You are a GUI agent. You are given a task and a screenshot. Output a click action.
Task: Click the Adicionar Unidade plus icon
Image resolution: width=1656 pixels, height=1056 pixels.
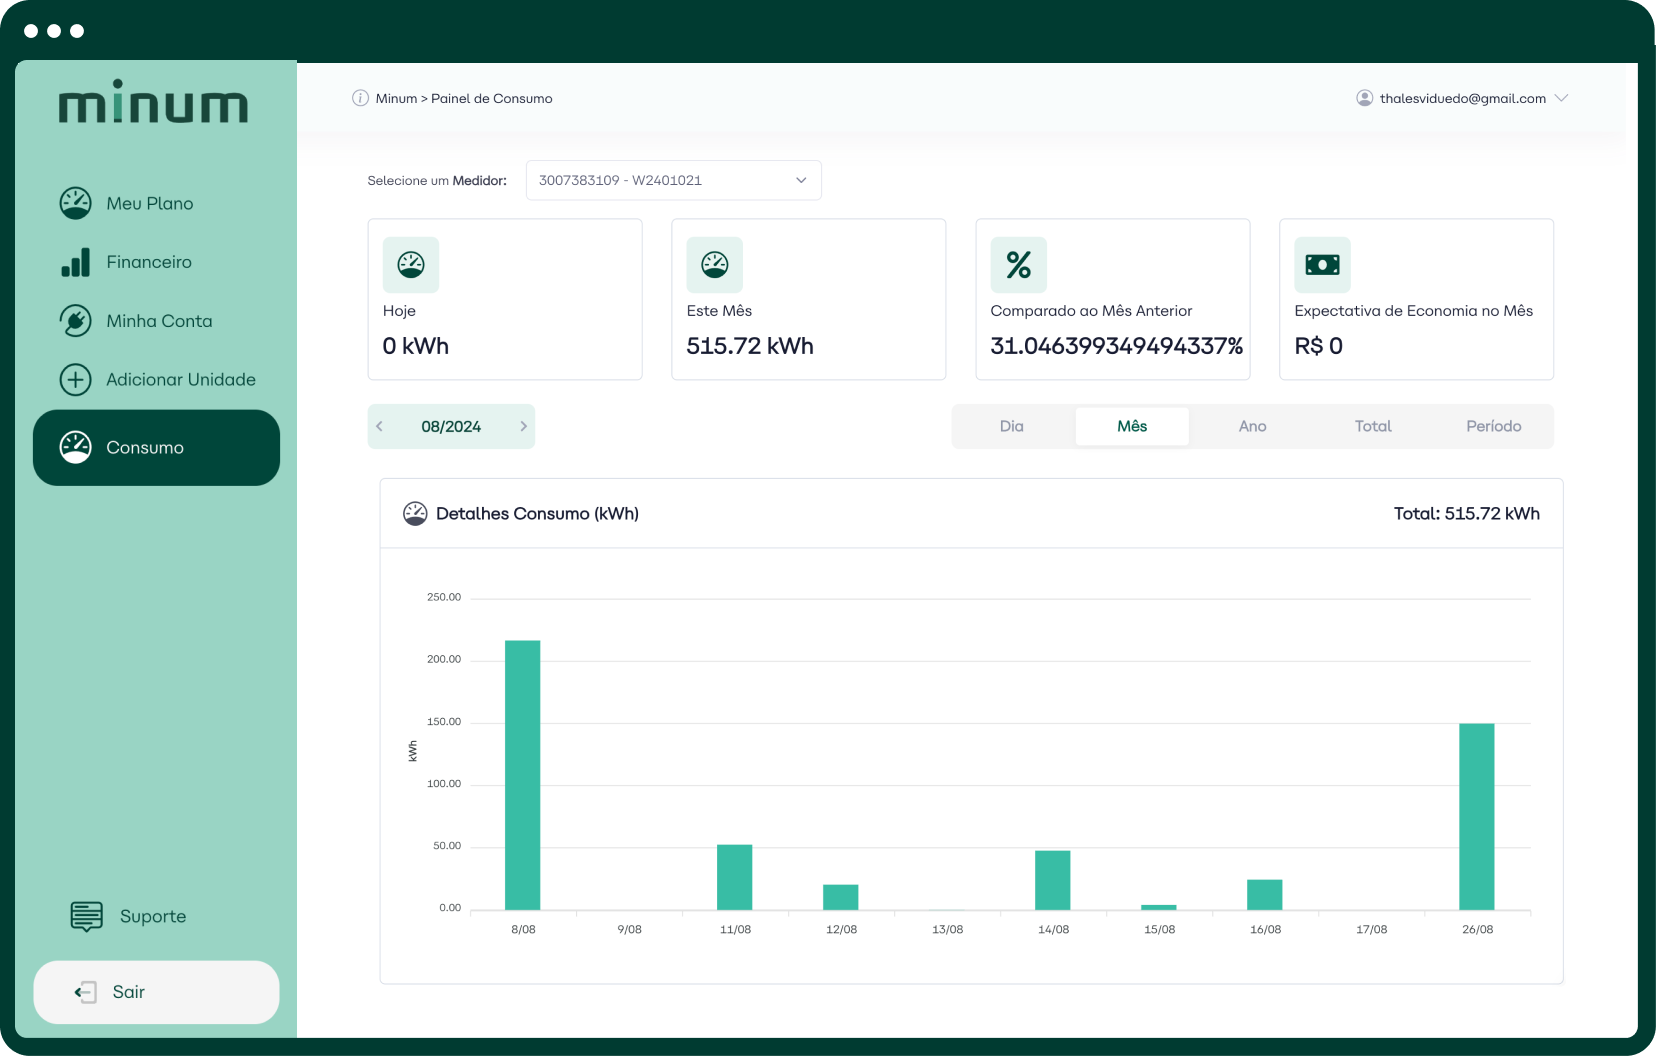point(76,380)
